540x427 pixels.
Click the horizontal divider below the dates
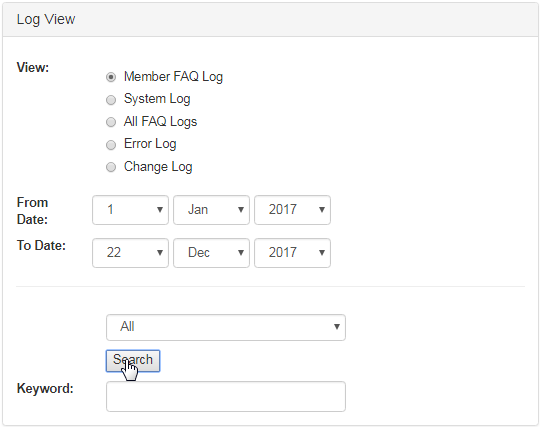(x=270, y=286)
